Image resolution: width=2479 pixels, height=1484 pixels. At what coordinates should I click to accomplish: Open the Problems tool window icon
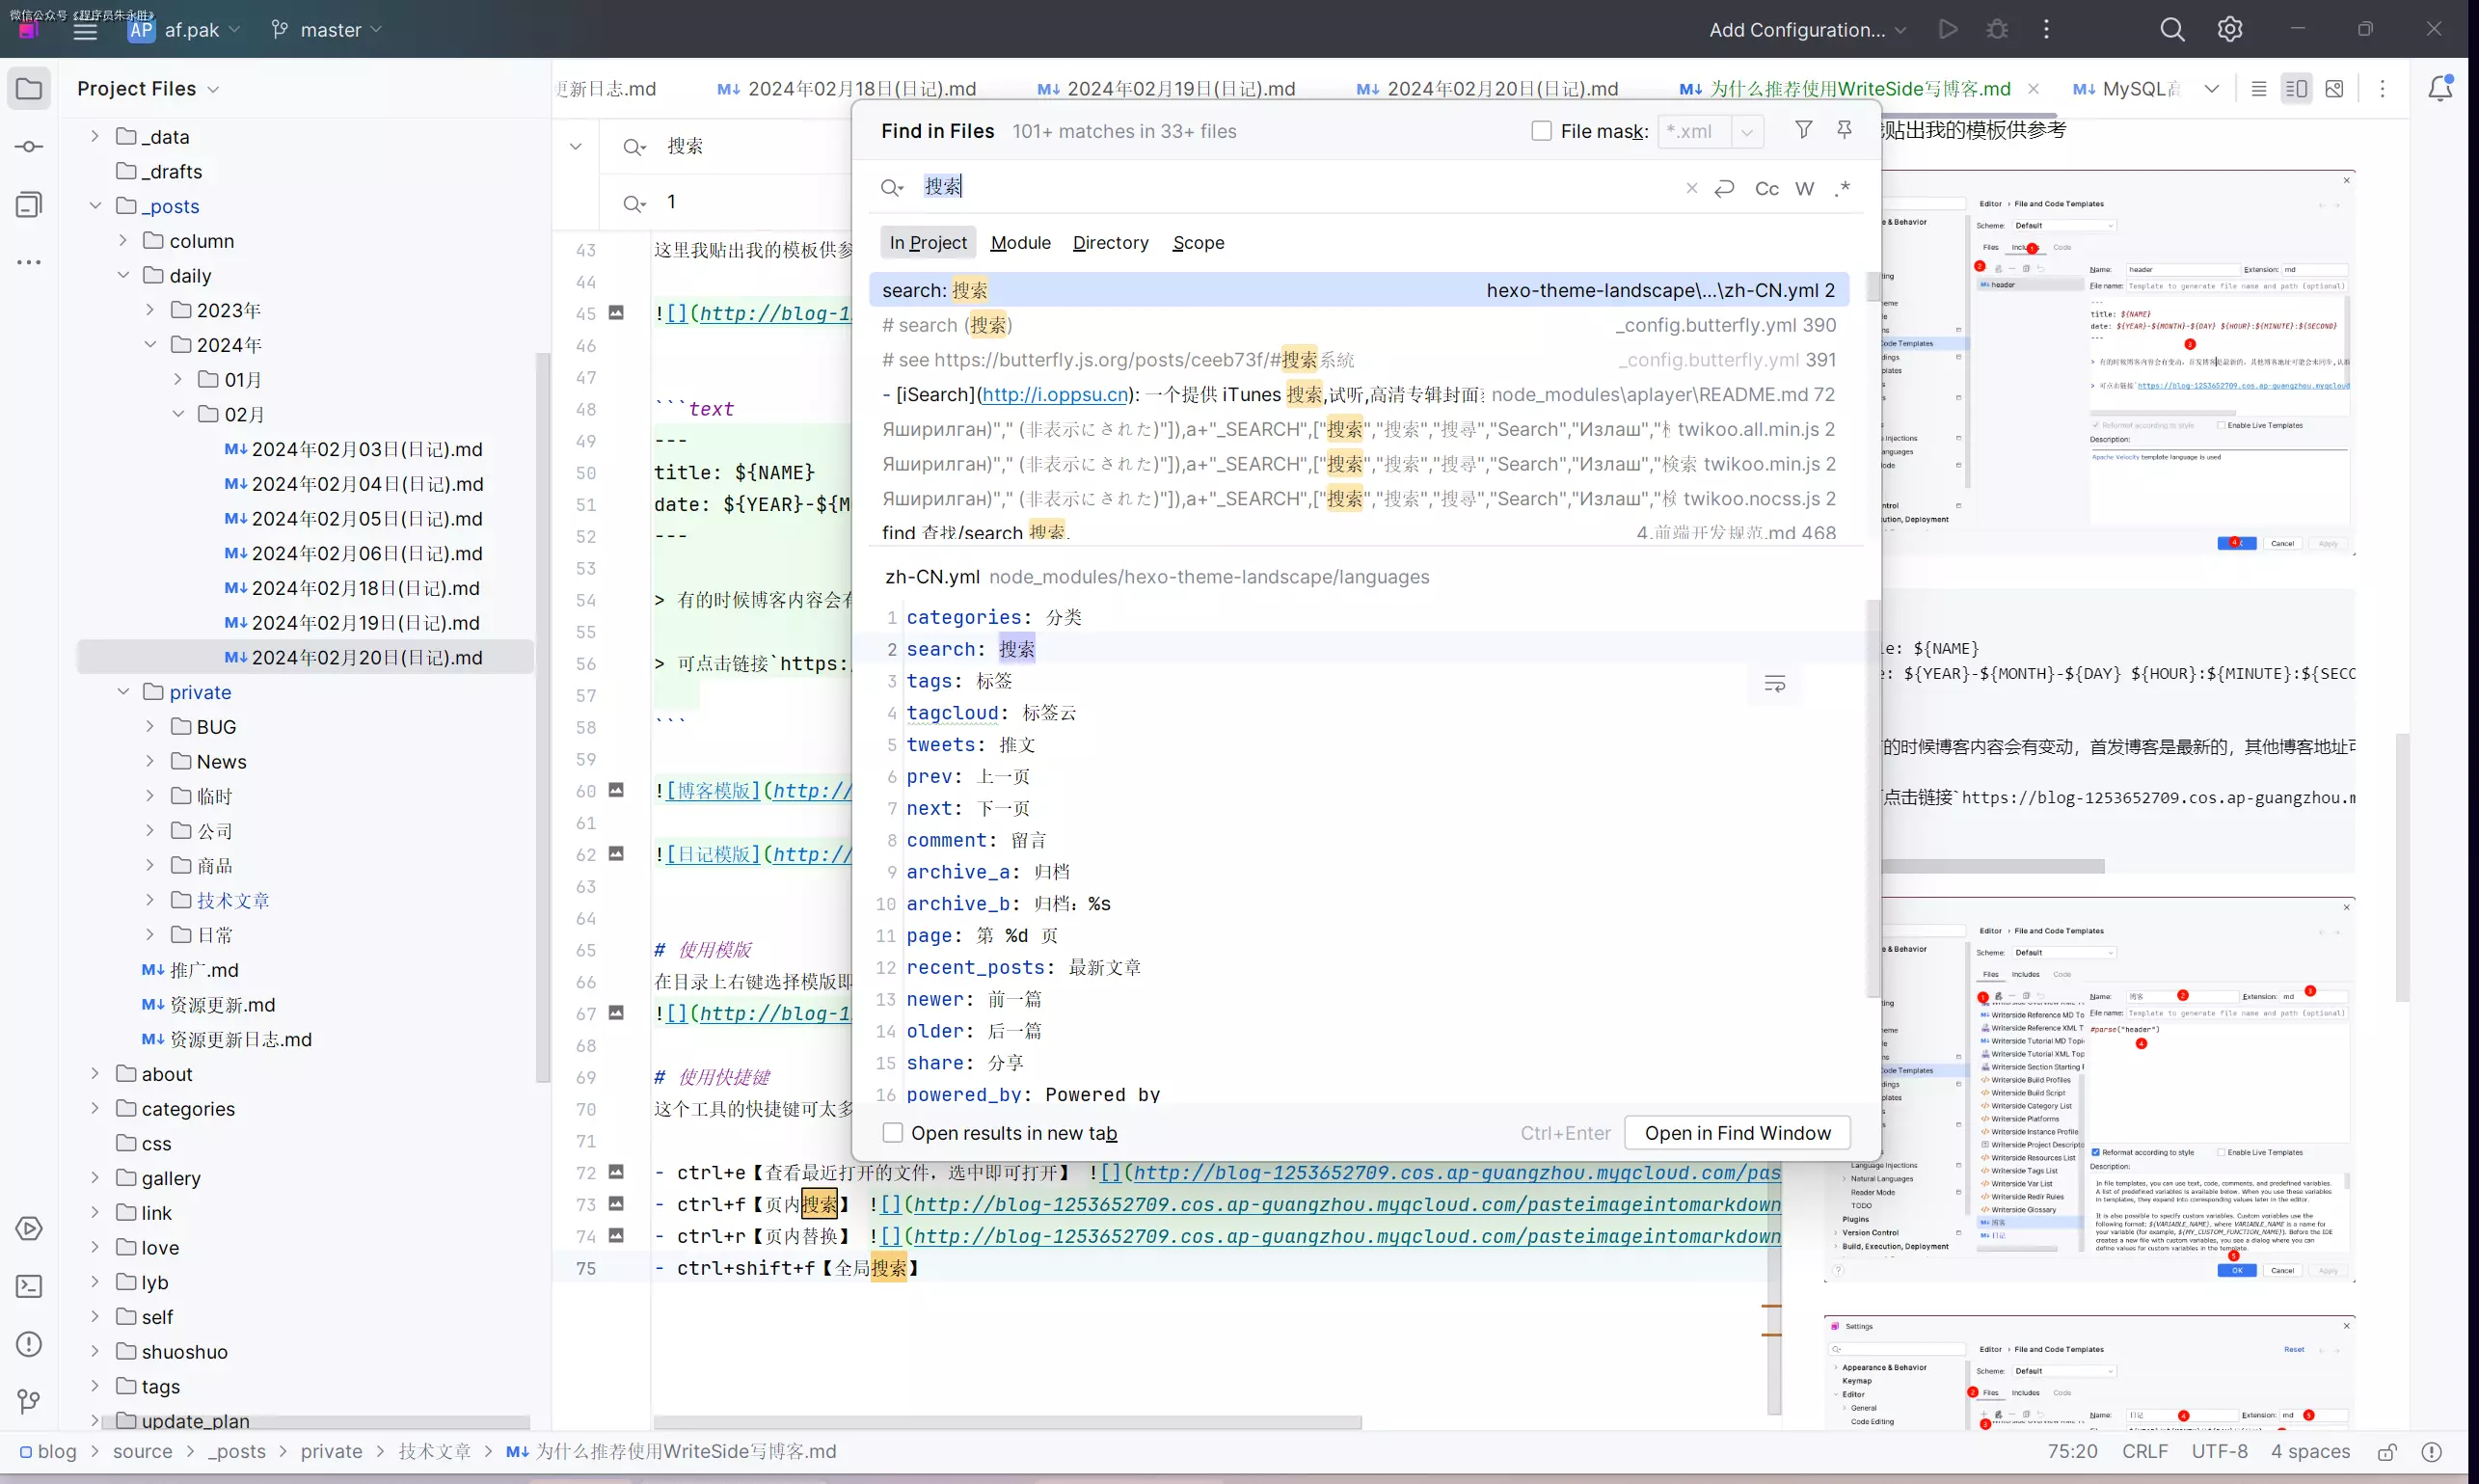[29, 1344]
